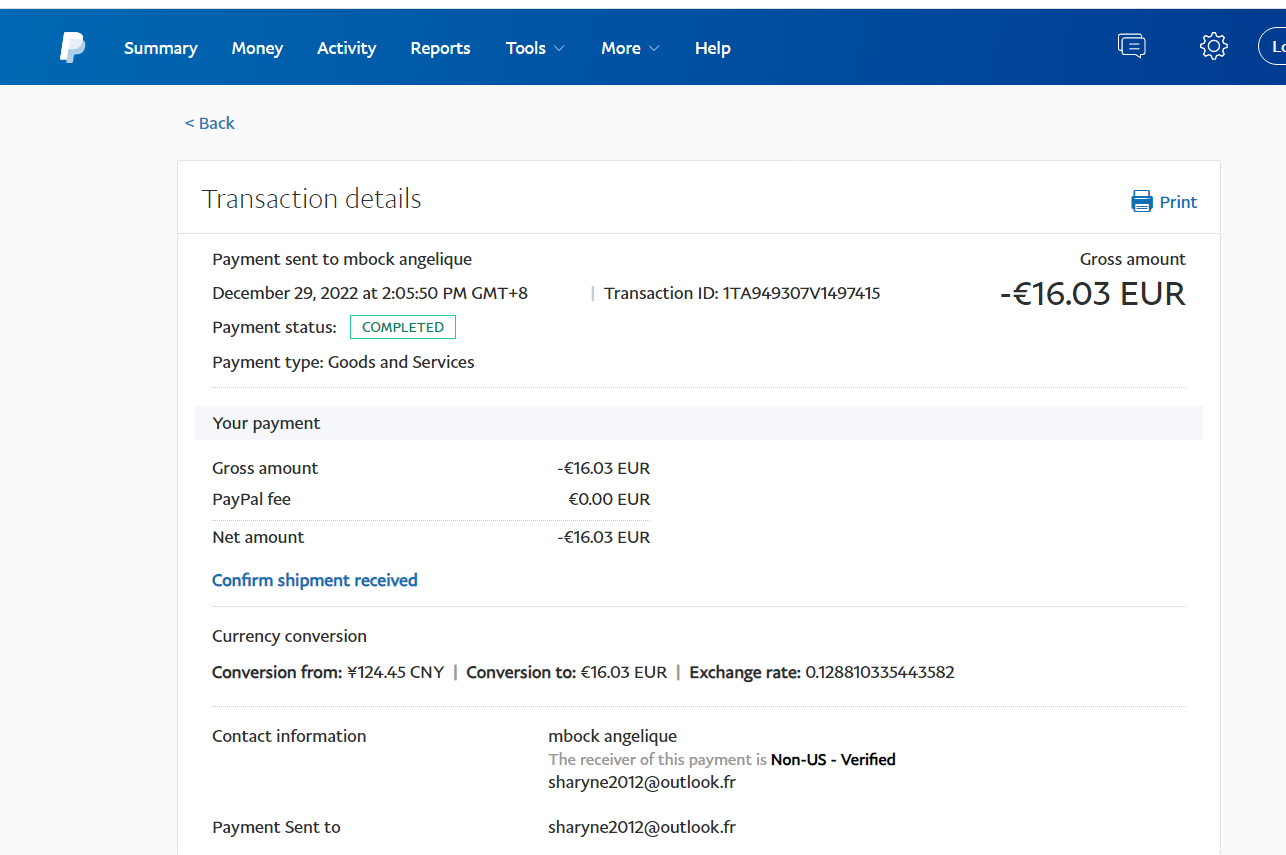Image resolution: width=1286 pixels, height=855 pixels.
Task: Expand the Tools dropdown menu
Action: coord(535,48)
